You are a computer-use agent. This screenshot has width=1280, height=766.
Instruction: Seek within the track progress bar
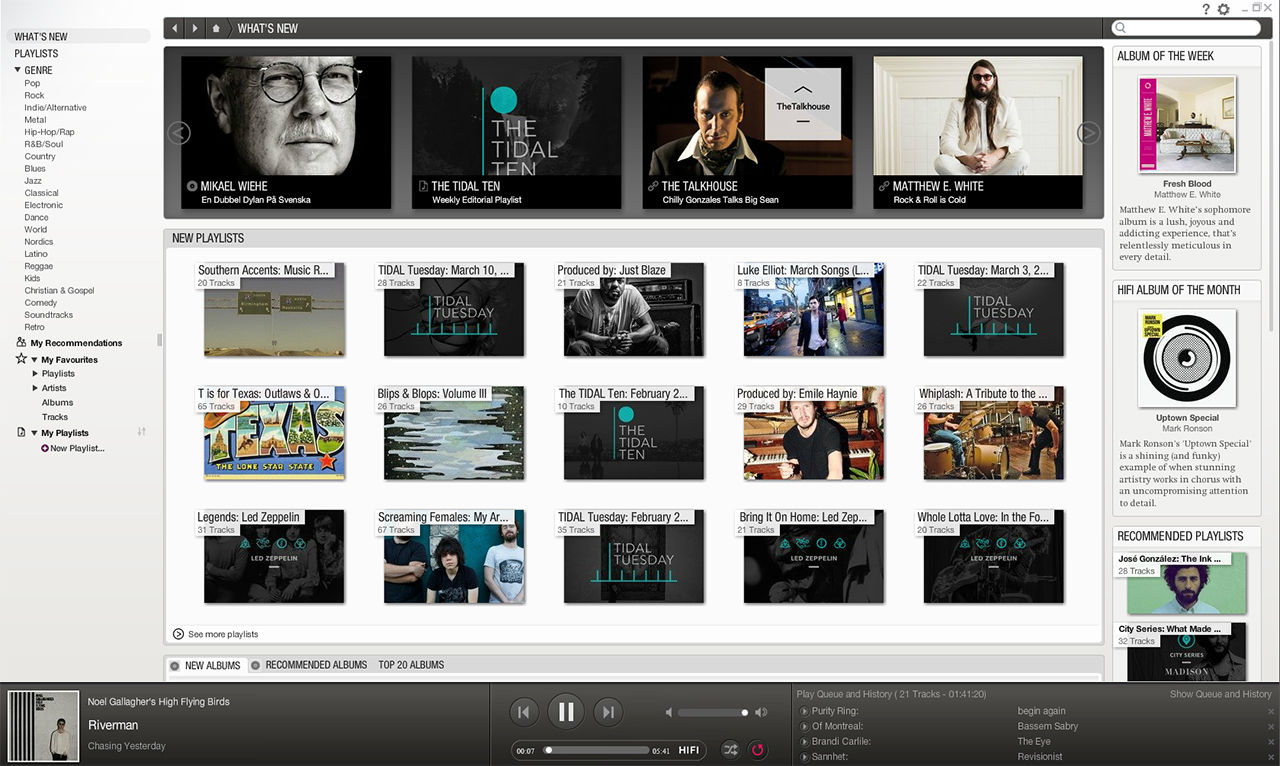[597, 750]
